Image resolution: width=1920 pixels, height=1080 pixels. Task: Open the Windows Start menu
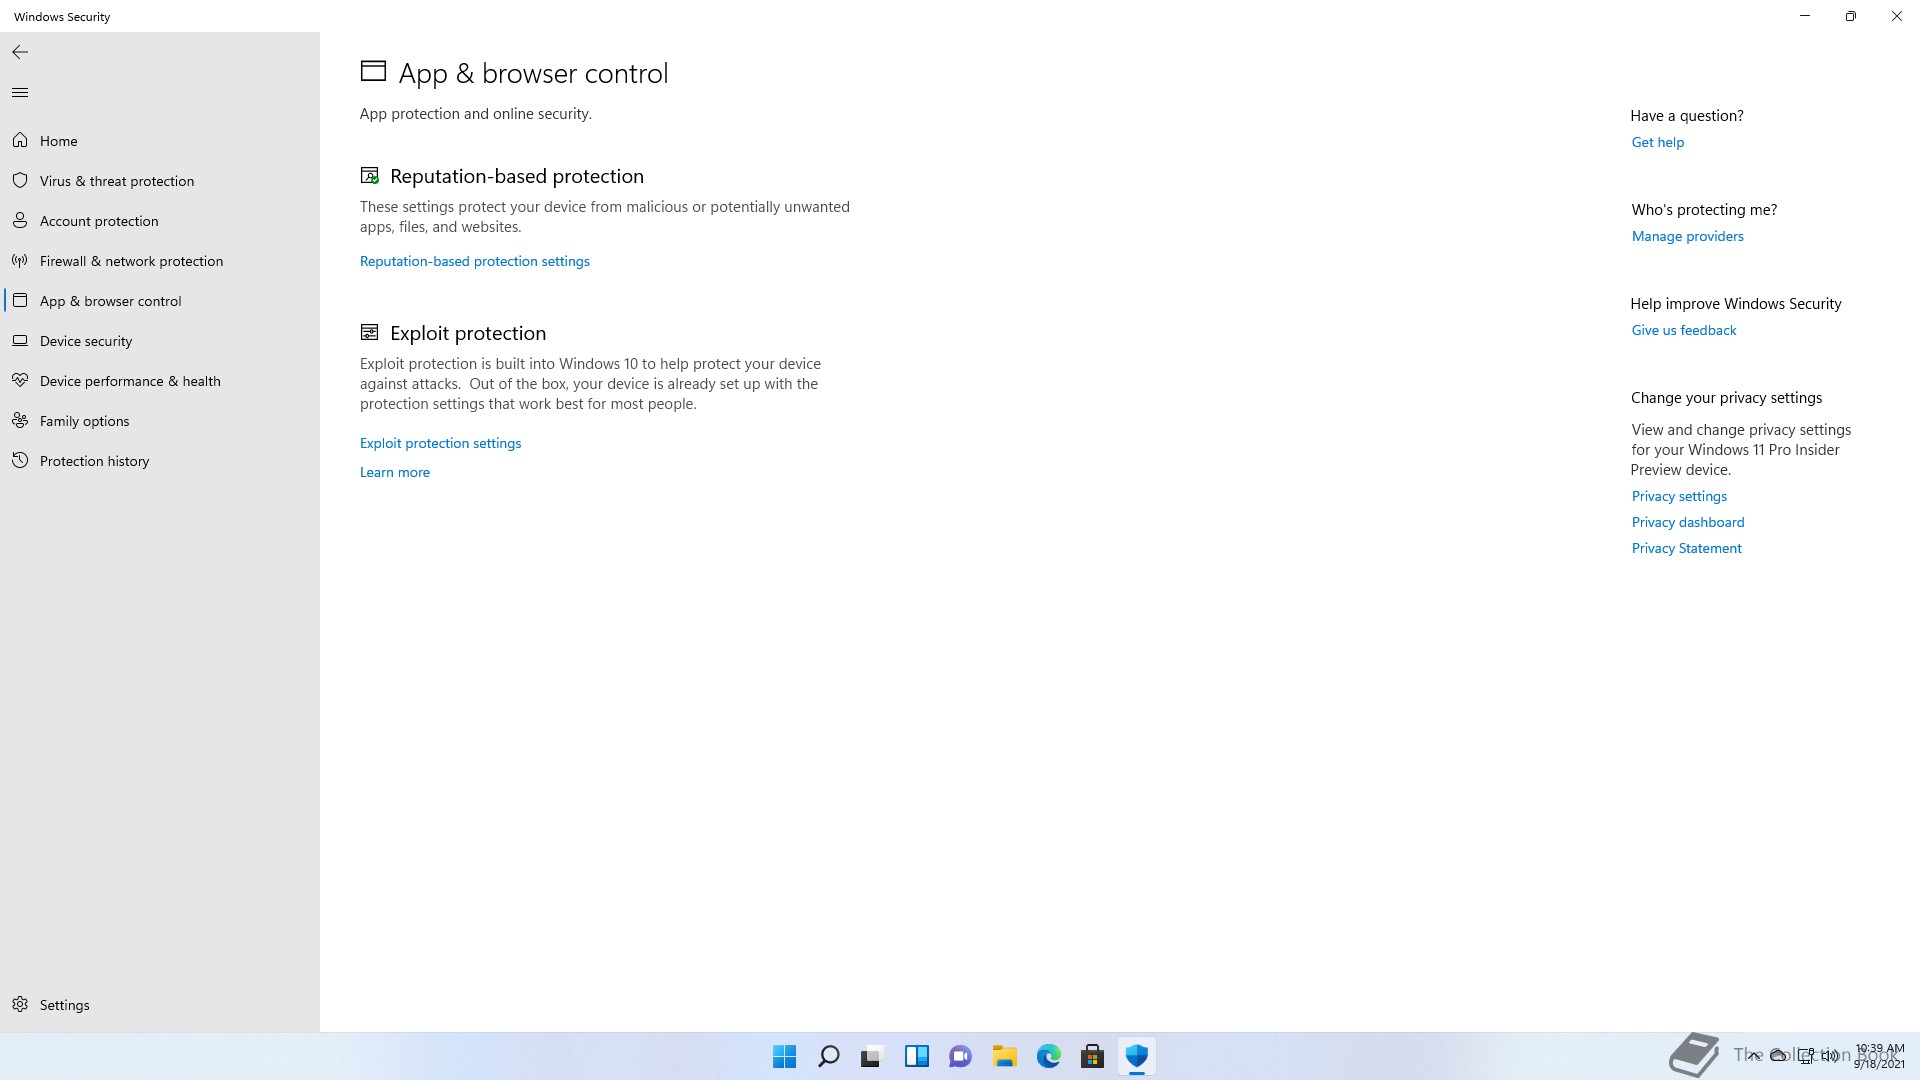point(785,1056)
